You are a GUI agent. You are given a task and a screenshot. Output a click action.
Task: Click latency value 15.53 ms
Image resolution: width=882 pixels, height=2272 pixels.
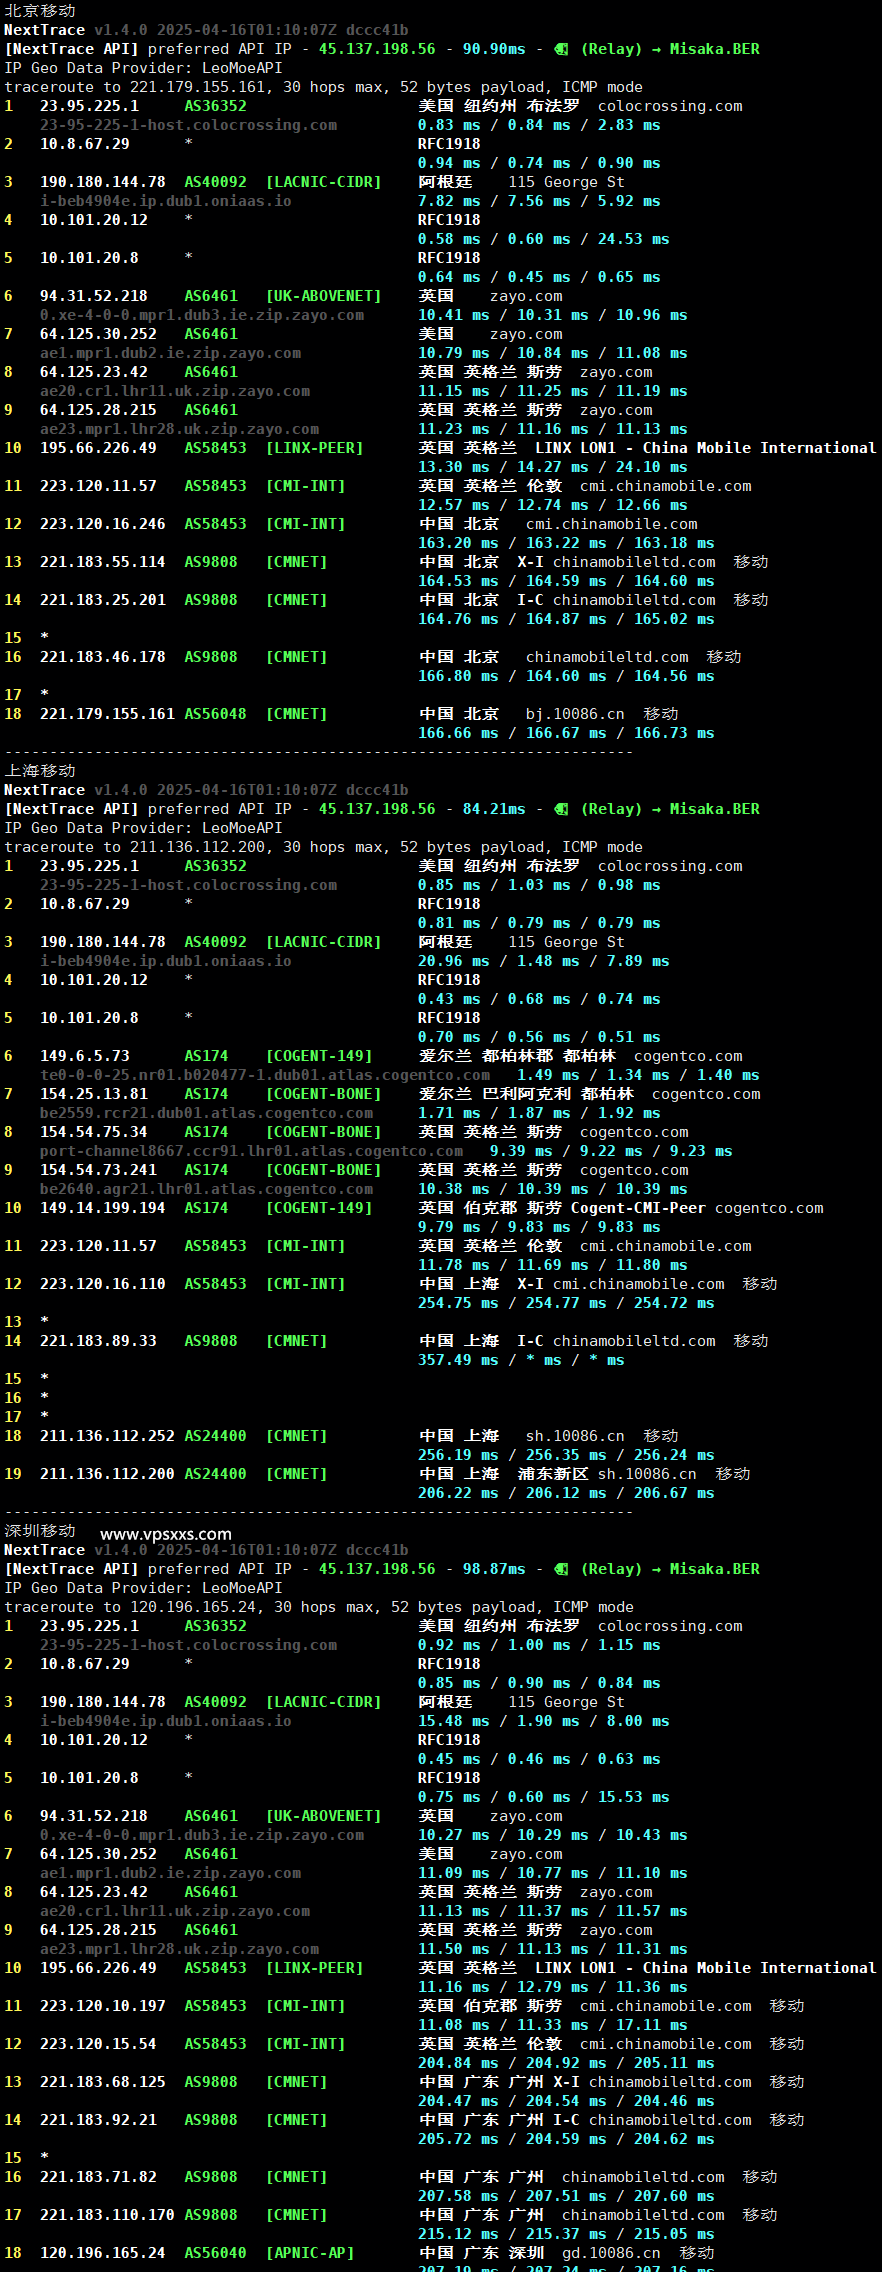click(x=633, y=1797)
